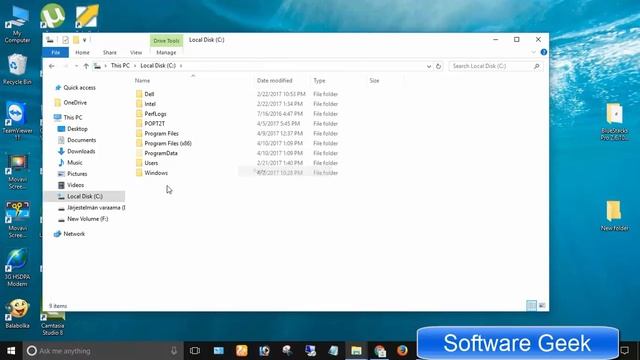Switch to the View ribbon tab
The width and height of the screenshot is (640, 360).
(x=136, y=53)
